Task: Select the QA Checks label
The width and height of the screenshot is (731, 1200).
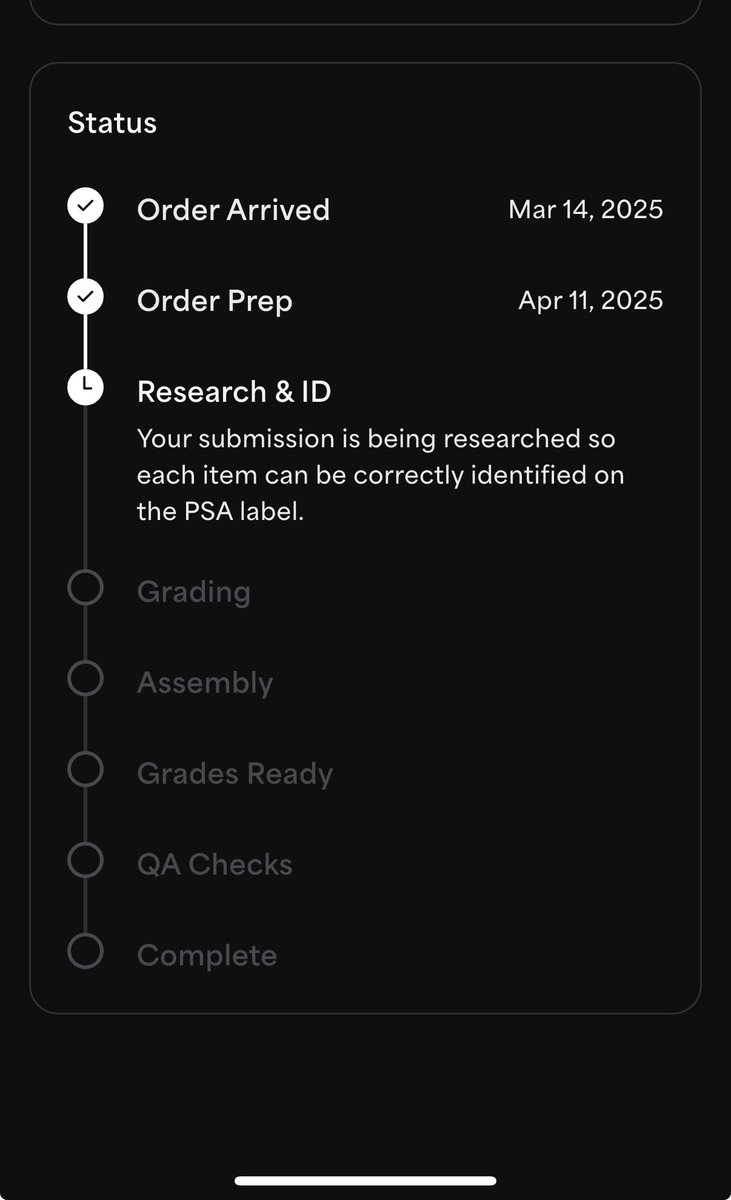Action: click(215, 865)
